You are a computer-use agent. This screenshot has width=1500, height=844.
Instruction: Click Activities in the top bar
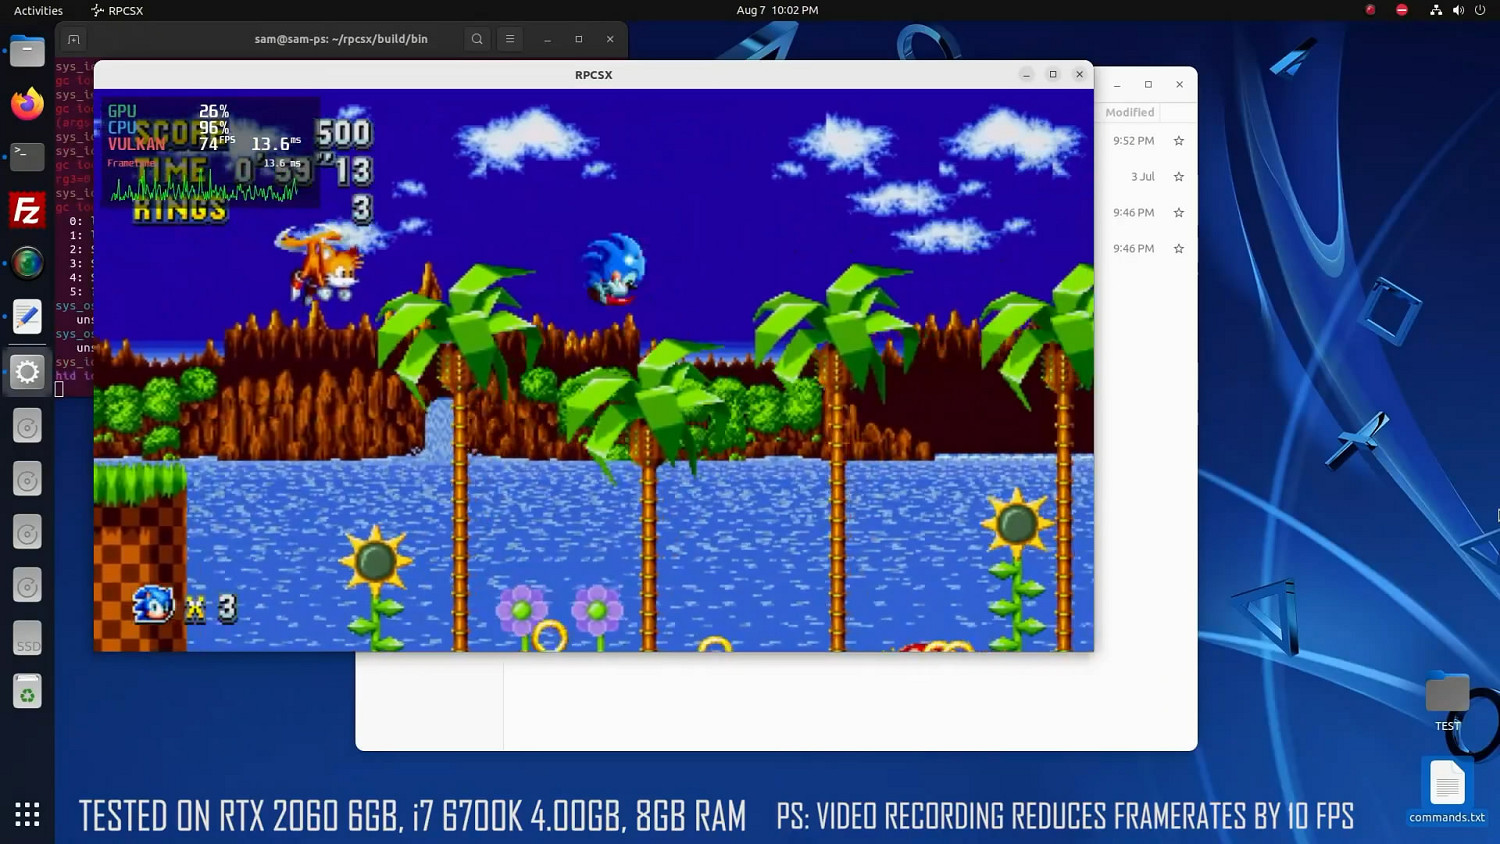tap(38, 10)
